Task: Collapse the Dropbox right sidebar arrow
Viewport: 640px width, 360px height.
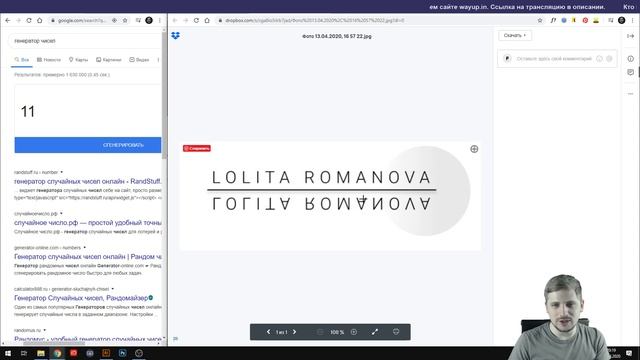Action: pos(631,36)
